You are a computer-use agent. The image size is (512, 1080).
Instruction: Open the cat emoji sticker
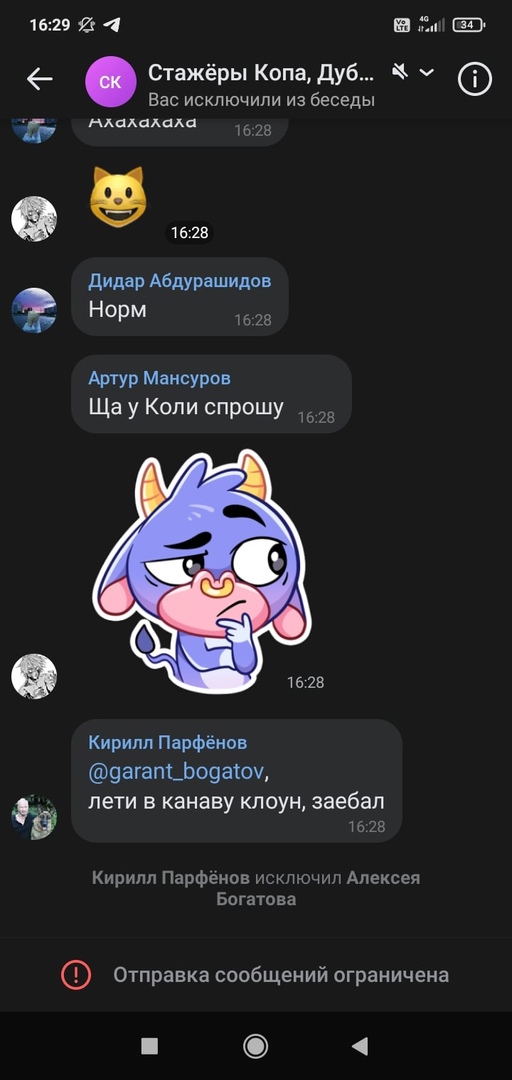click(x=118, y=198)
